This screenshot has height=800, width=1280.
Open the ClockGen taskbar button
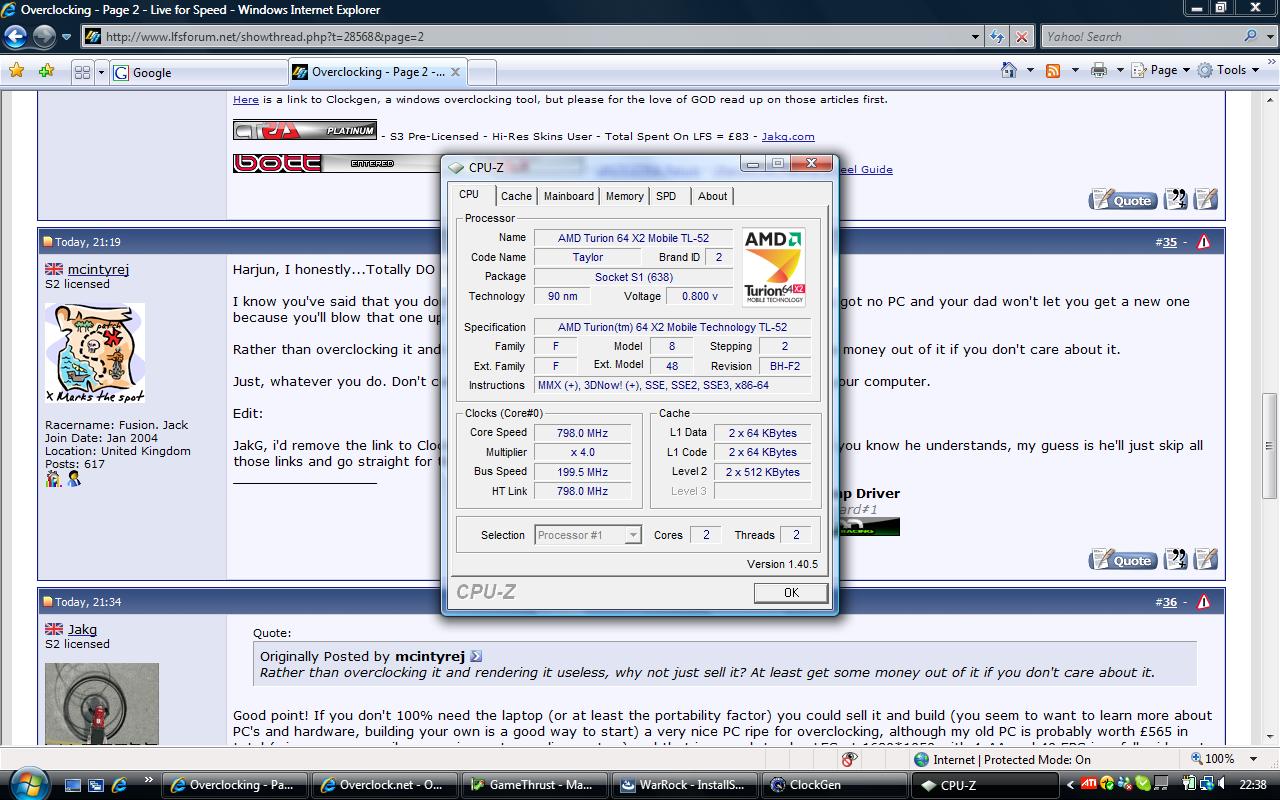835,785
